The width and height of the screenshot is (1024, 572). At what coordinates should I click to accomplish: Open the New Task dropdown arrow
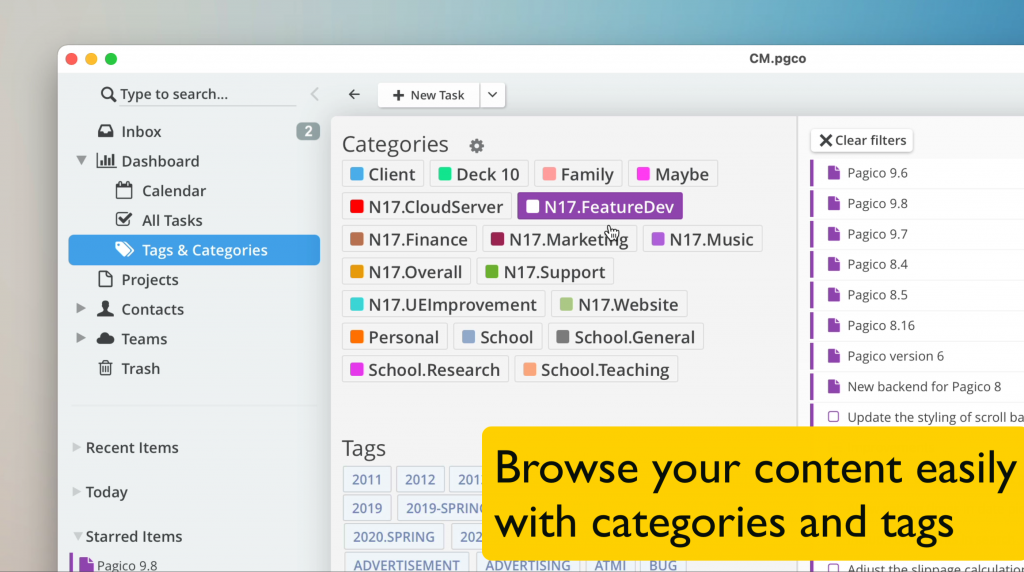pyautogui.click(x=492, y=95)
